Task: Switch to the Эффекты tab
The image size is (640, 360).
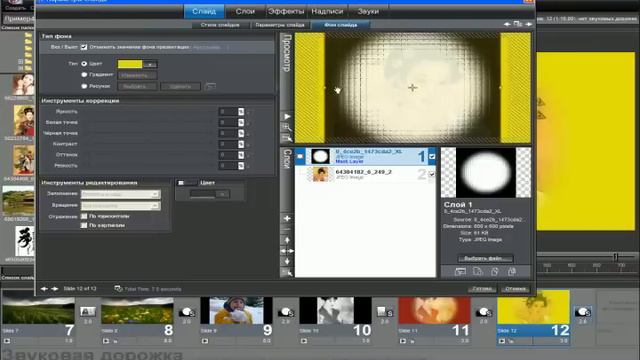Action: (286, 11)
